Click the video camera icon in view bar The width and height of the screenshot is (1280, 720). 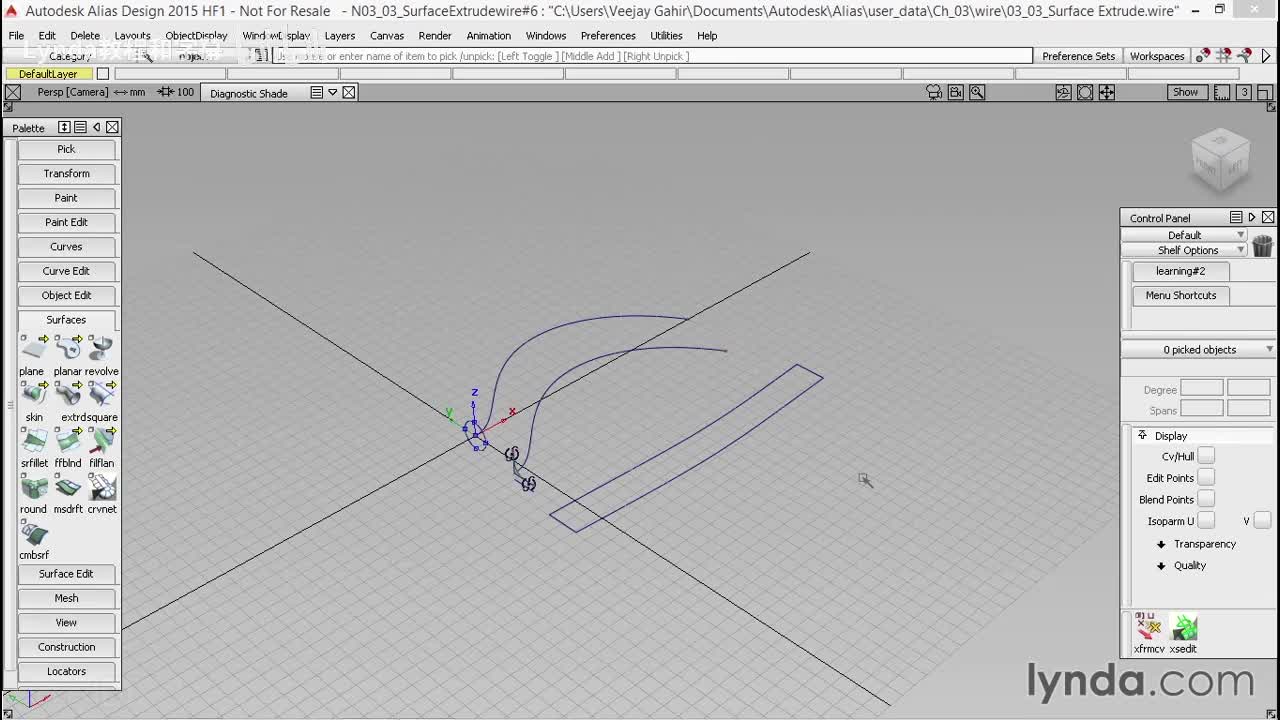tap(956, 92)
